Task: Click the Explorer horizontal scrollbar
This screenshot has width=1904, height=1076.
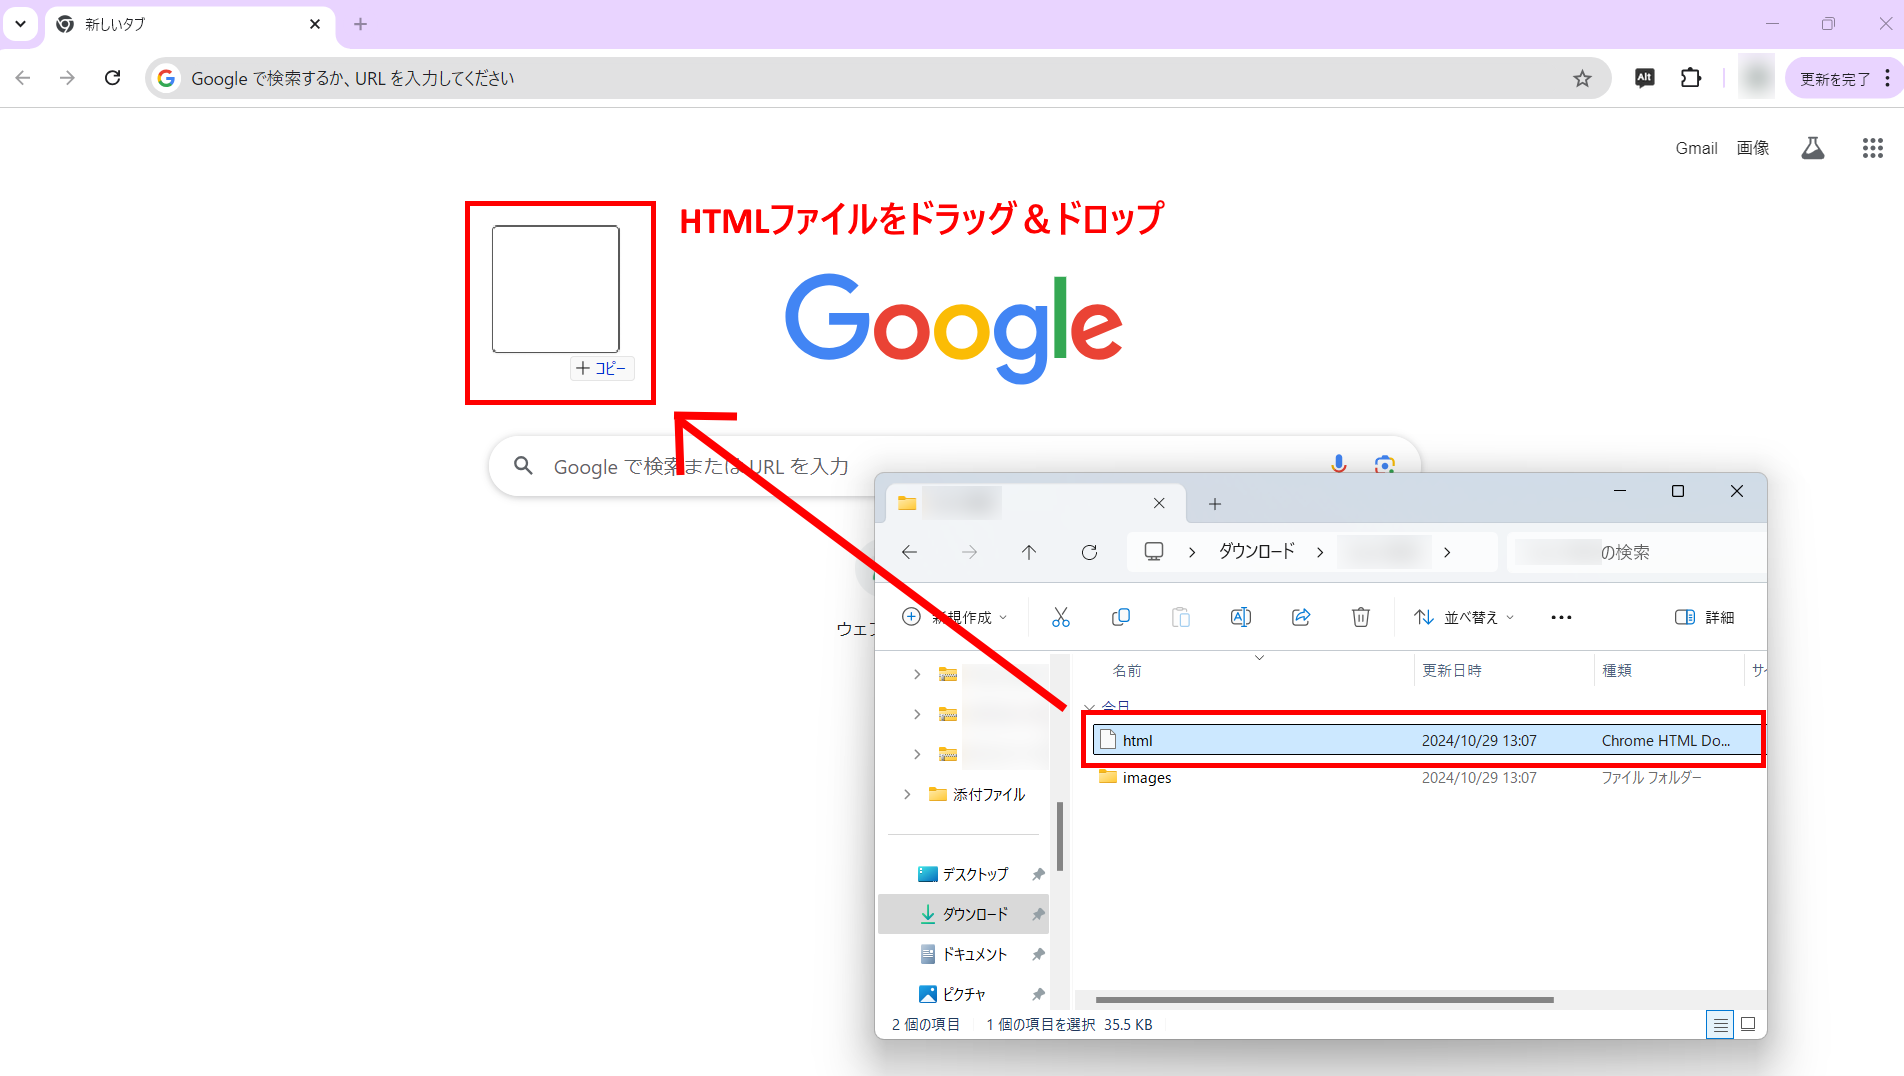Action: [x=1325, y=1000]
